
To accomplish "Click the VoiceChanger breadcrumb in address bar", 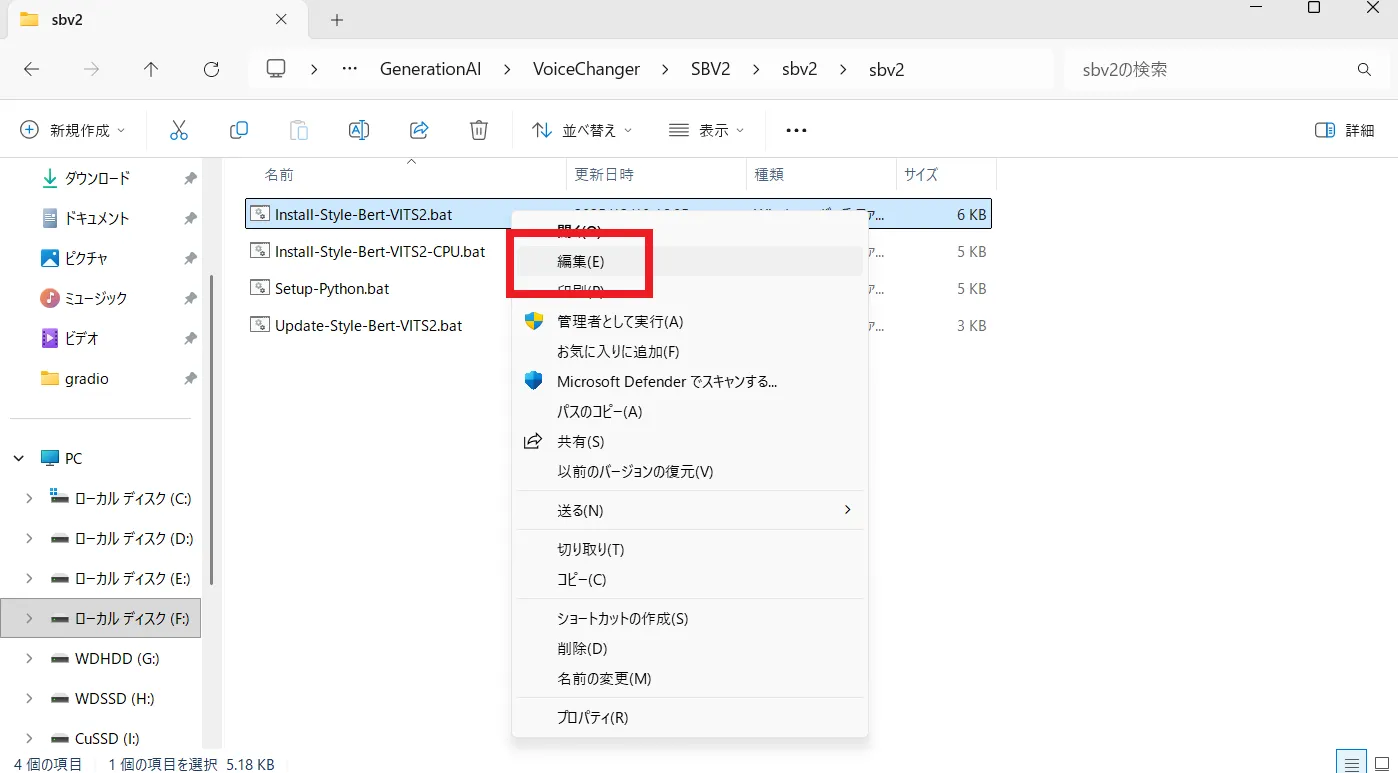I will coord(586,69).
